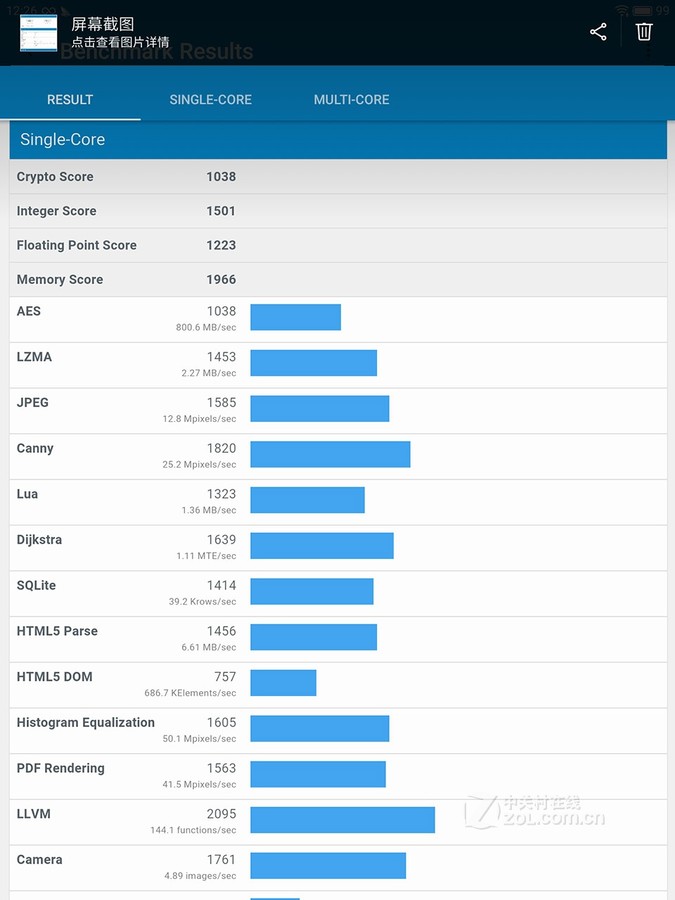The width and height of the screenshot is (675, 900).
Task: Tap the Camera benchmark score bar
Action: point(328,866)
